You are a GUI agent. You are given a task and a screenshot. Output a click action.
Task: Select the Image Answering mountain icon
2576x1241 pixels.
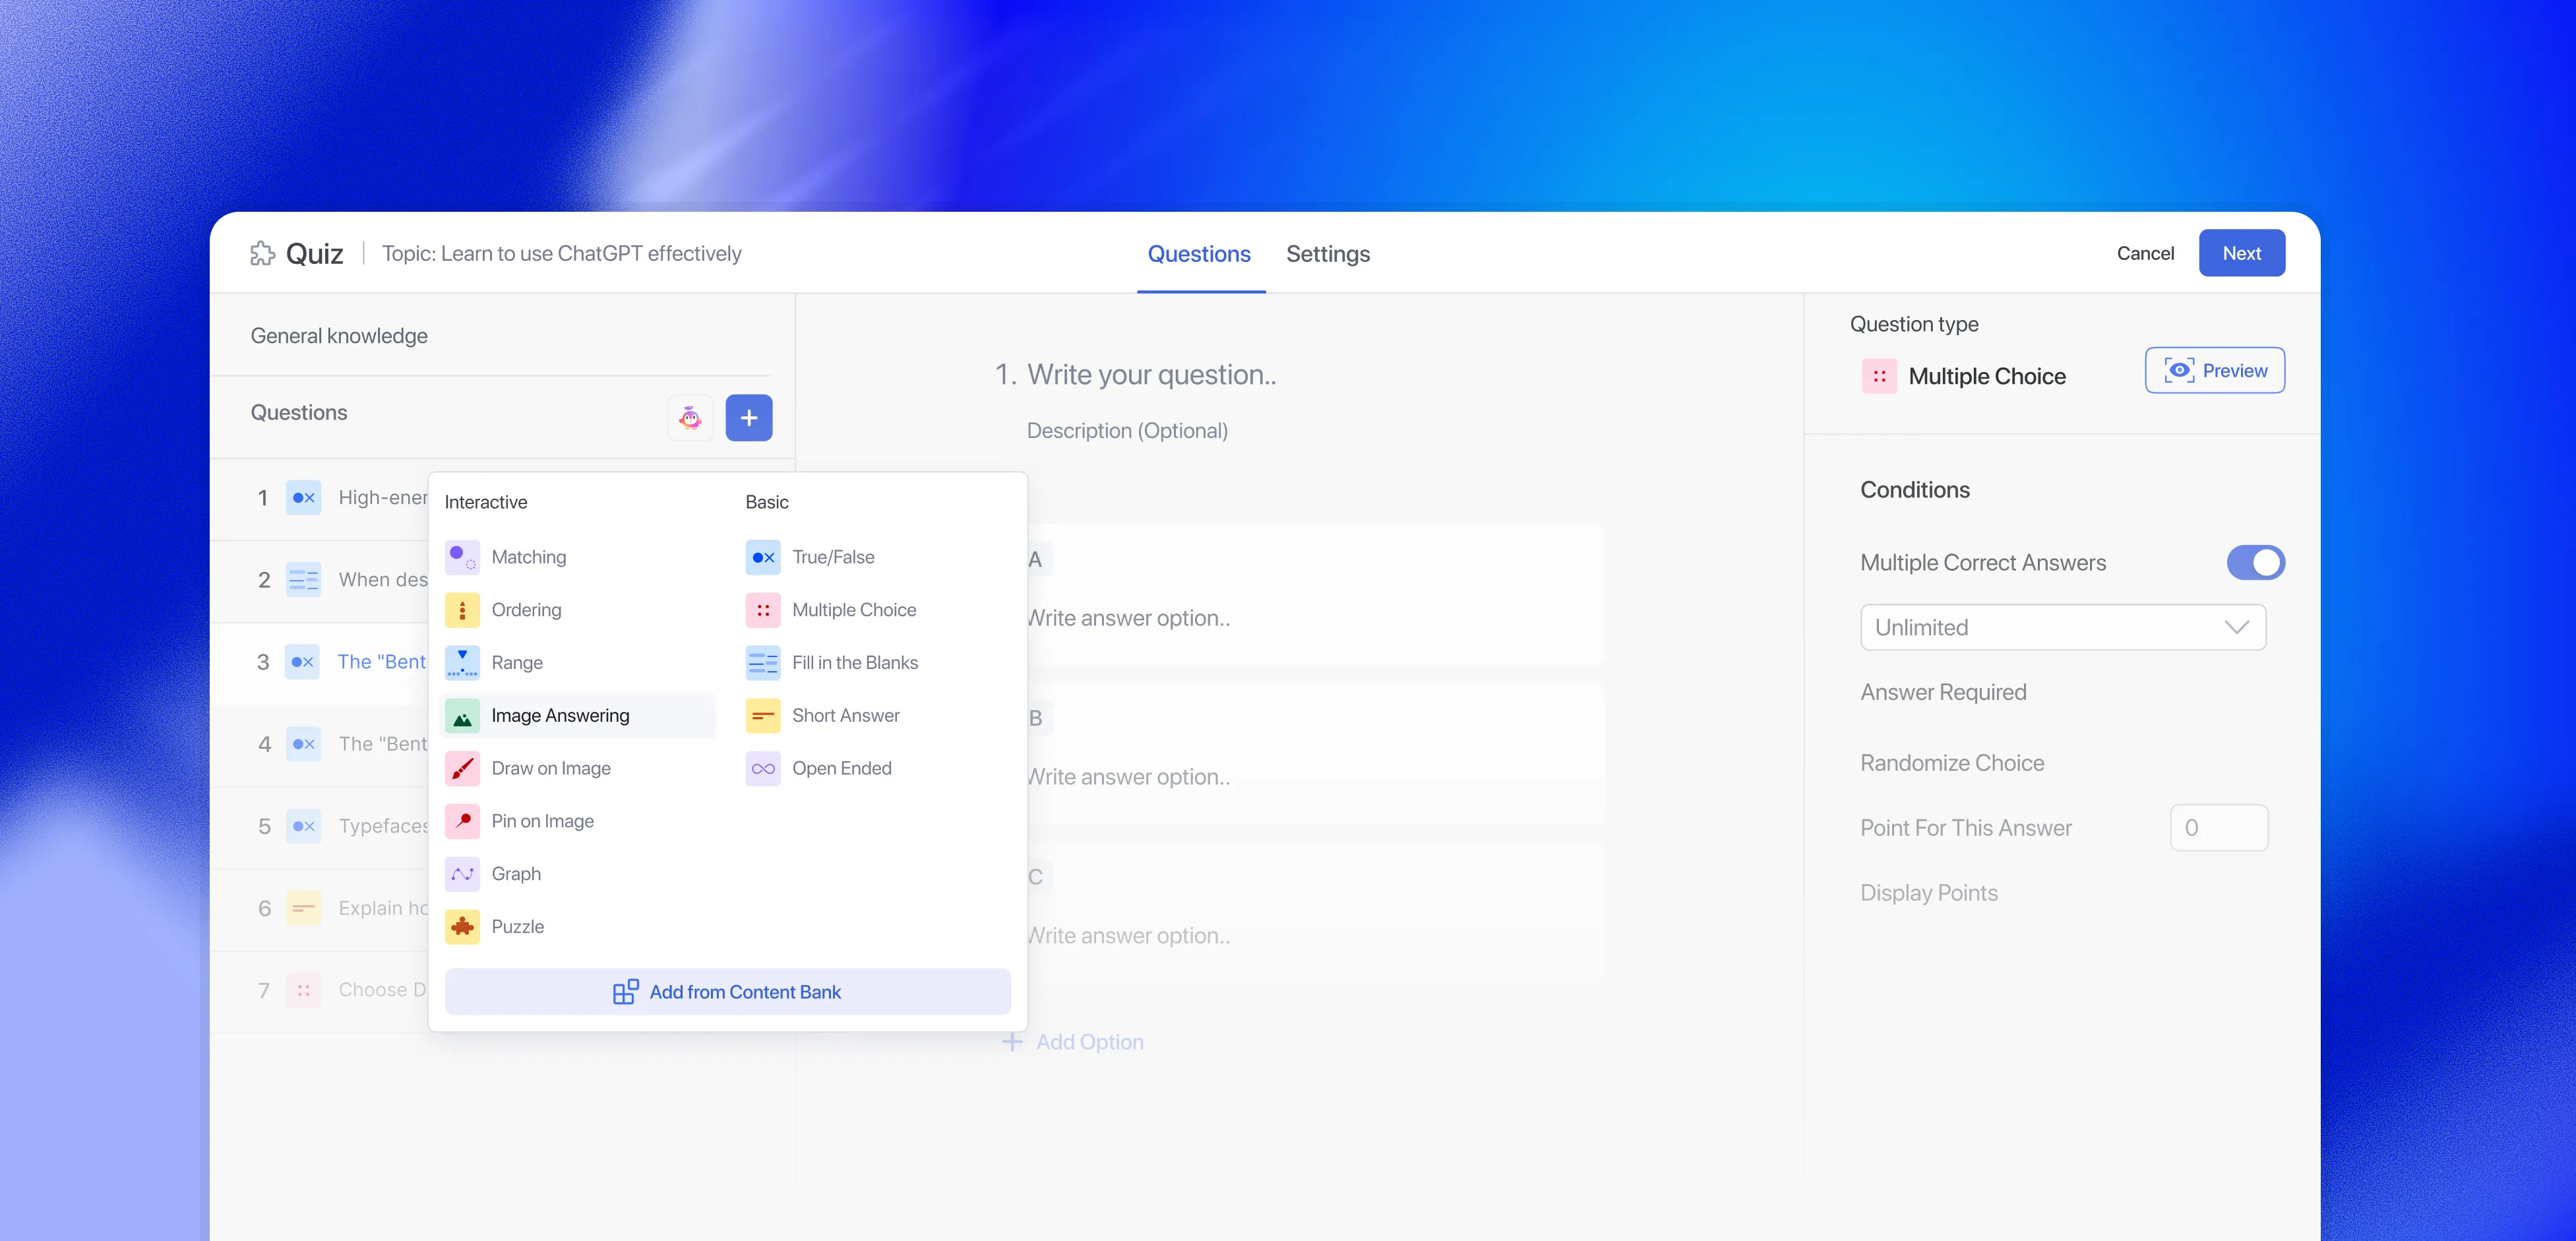(462, 715)
